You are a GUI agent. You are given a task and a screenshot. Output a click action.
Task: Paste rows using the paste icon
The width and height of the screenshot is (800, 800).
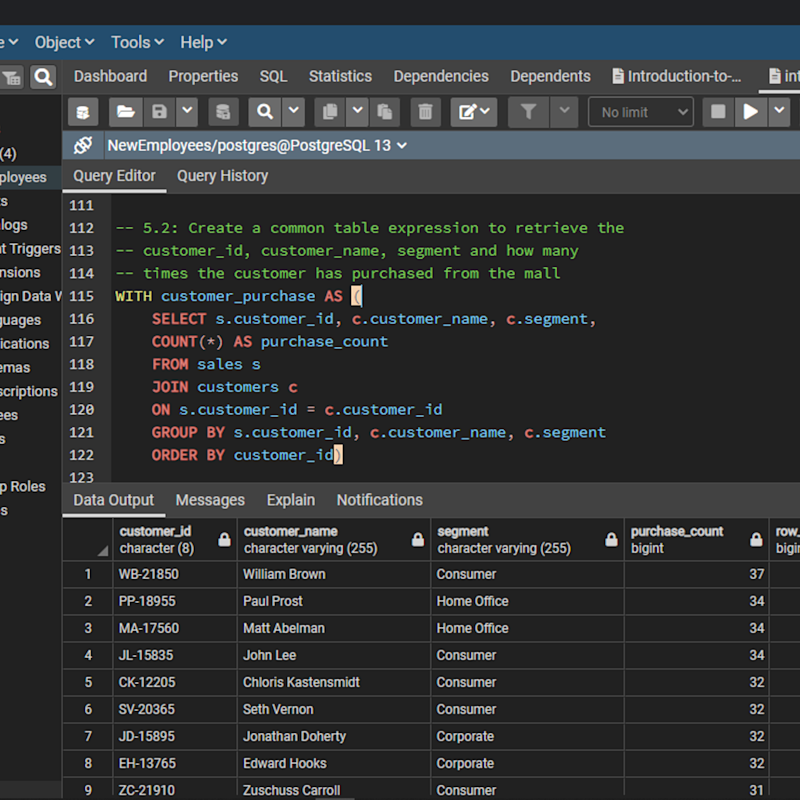point(384,111)
